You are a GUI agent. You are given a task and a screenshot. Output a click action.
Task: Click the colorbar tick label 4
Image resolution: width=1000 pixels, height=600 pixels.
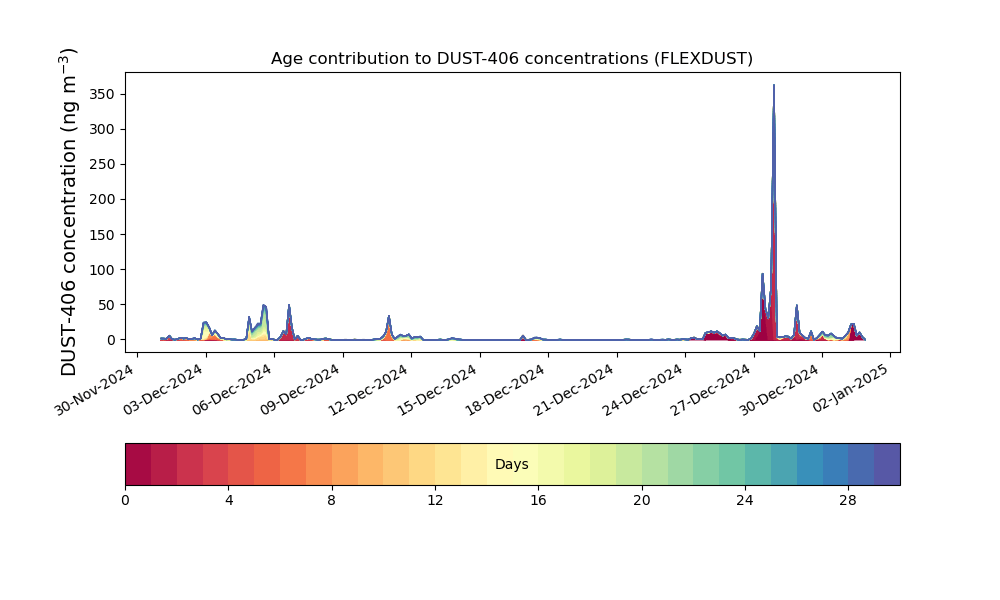click(229, 501)
